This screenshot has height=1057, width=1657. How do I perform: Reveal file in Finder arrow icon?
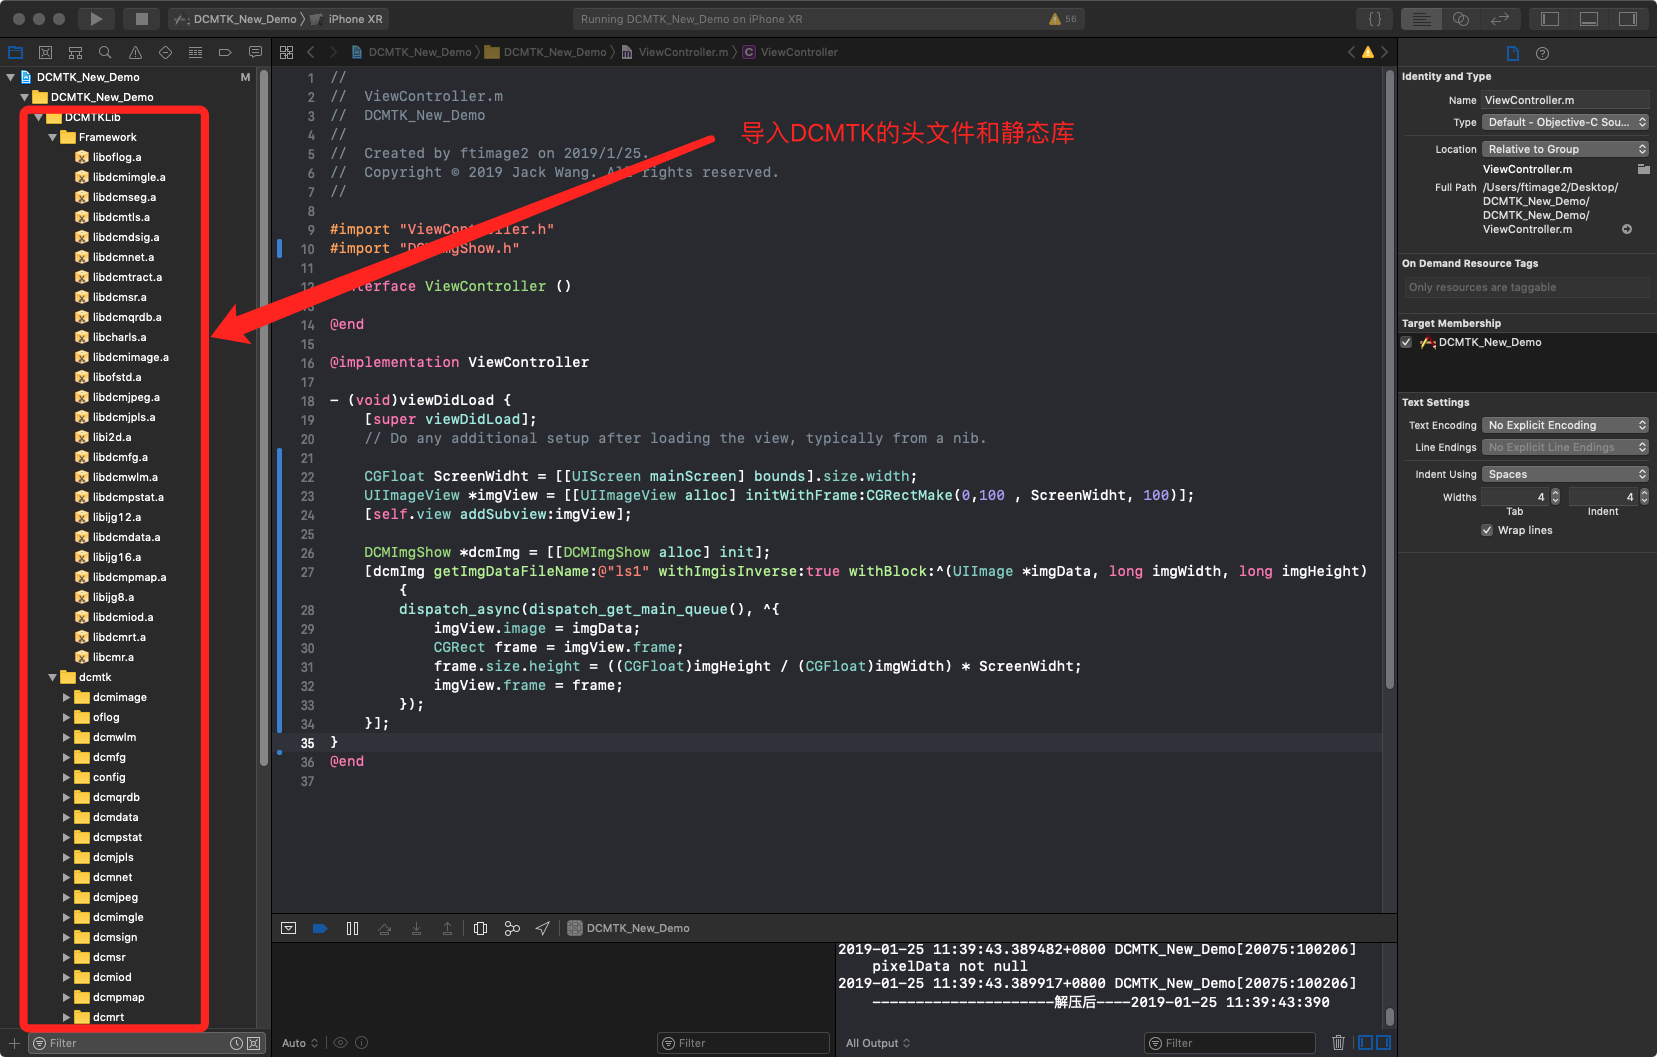pos(1627,229)
